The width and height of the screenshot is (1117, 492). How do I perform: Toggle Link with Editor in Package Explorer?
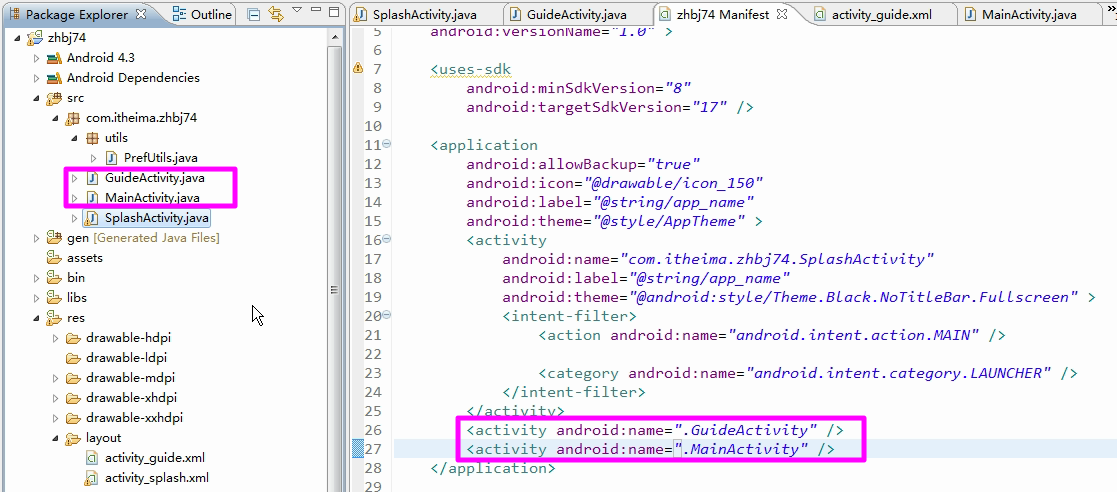[276, 14]
